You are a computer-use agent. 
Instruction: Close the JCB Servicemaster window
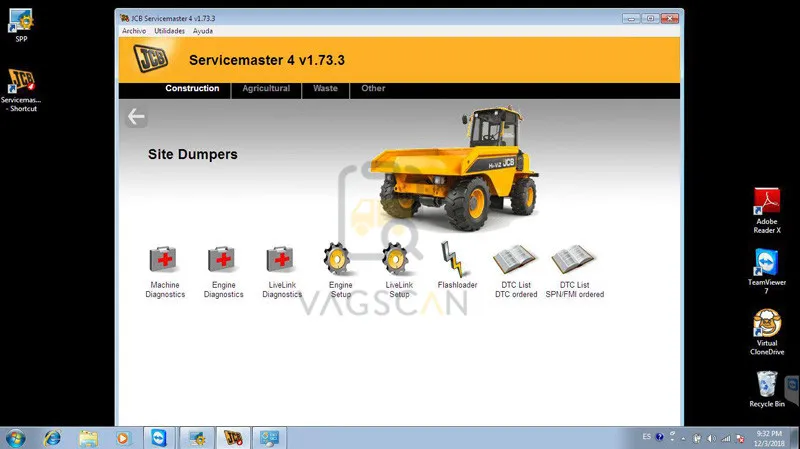click(669, 18)
